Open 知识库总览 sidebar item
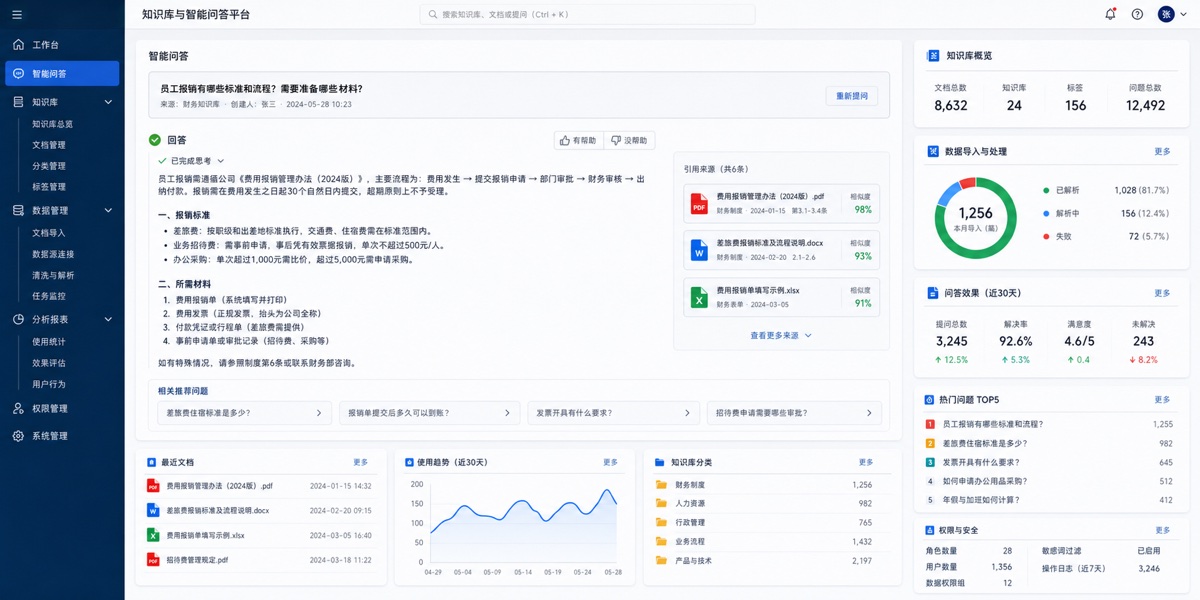 (52, 124)
